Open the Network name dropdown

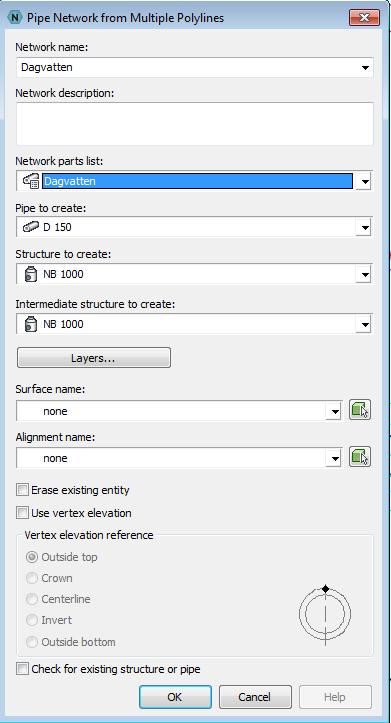[365, 67]
